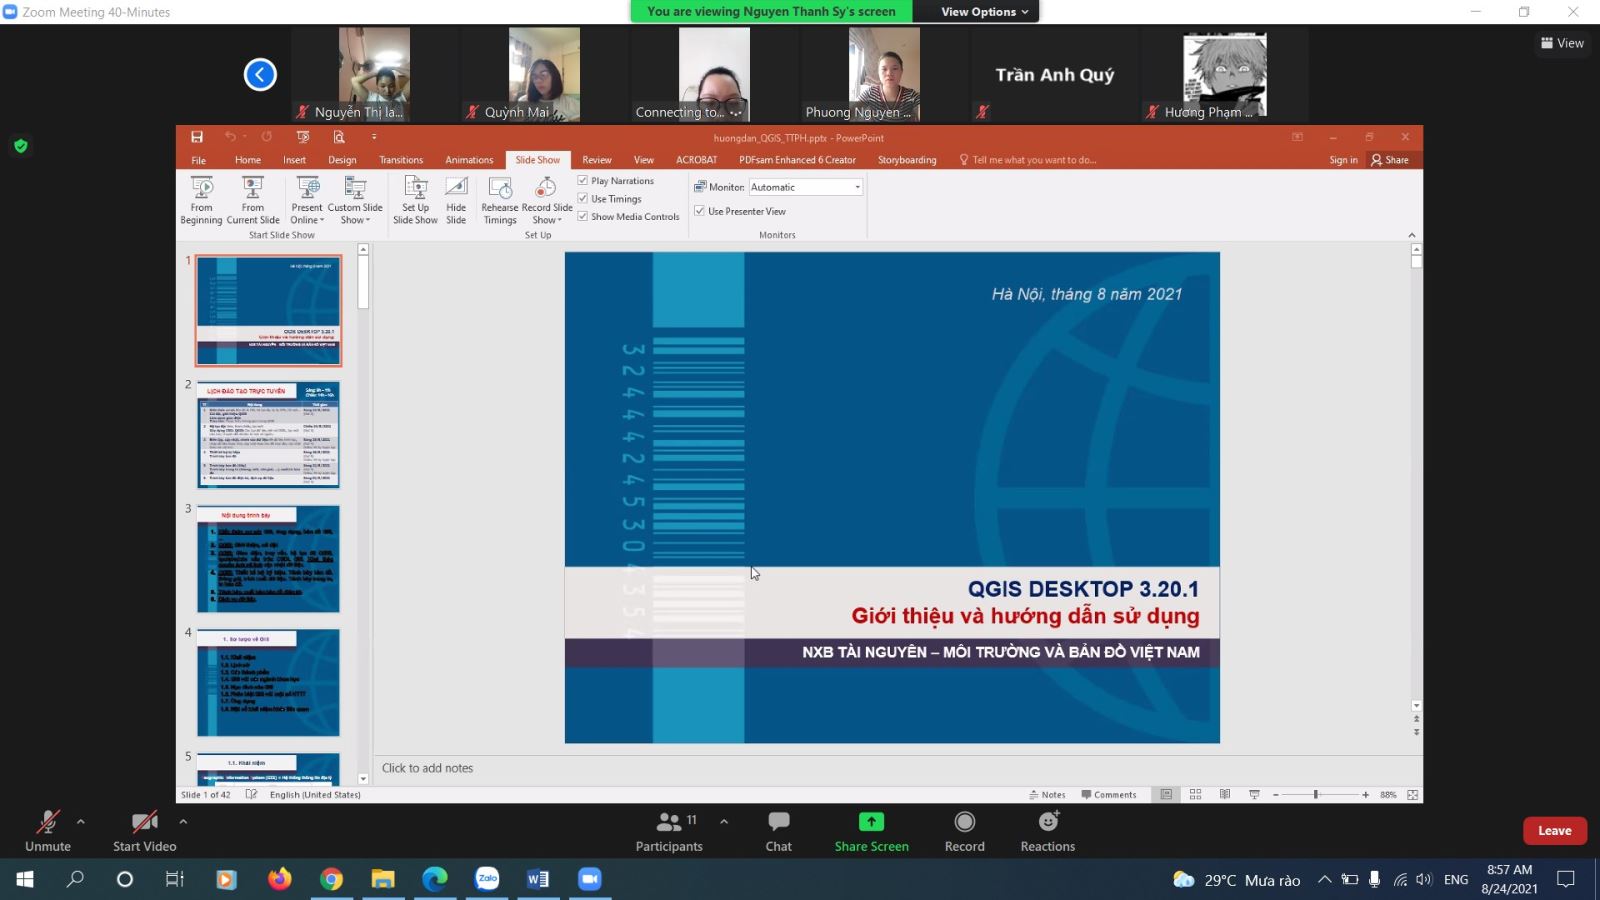Undo last action in PowerPoint
The image size is (1600, 900).
pyautogui.click(x=230, y=137)
